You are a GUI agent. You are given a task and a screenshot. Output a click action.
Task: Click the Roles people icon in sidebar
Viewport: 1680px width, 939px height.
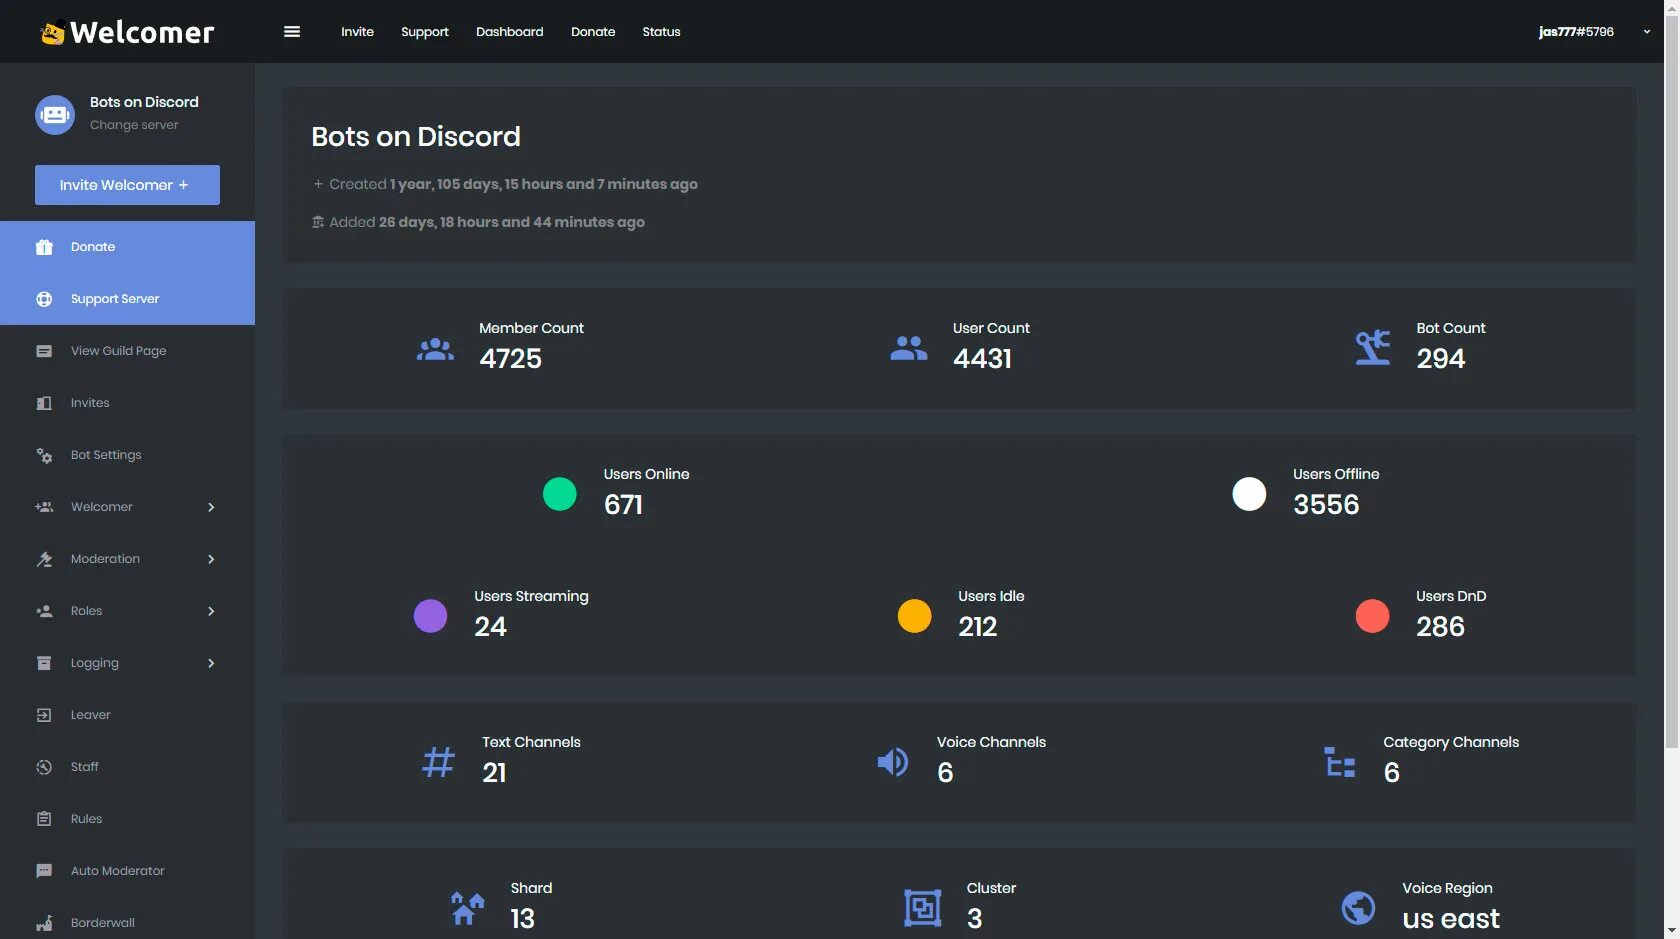pos(44,611)
